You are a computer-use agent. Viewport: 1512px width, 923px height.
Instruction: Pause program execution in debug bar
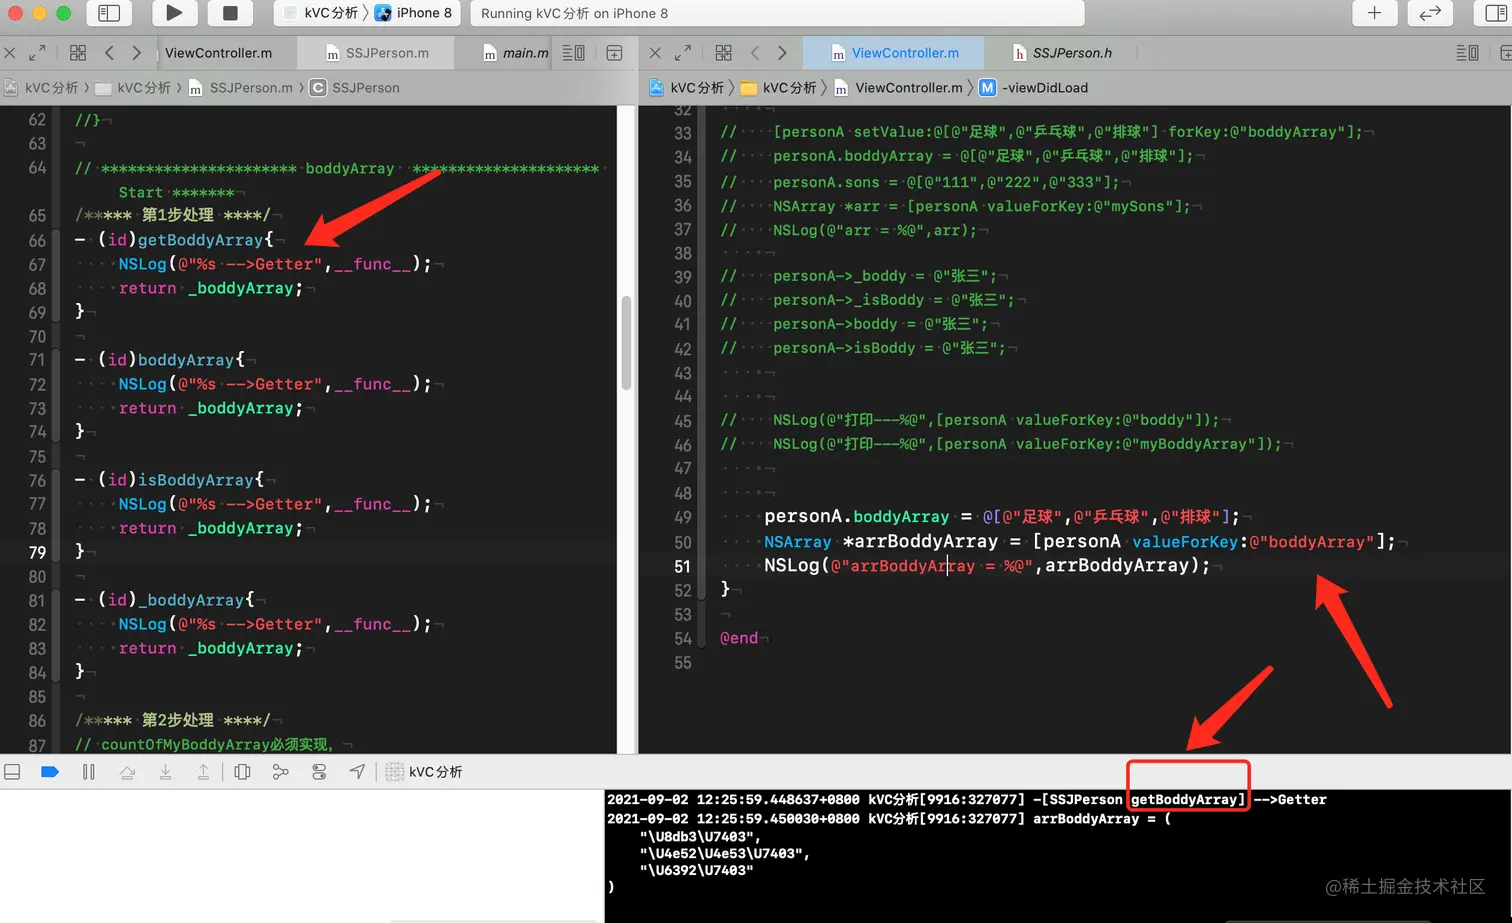pos(89,772)
